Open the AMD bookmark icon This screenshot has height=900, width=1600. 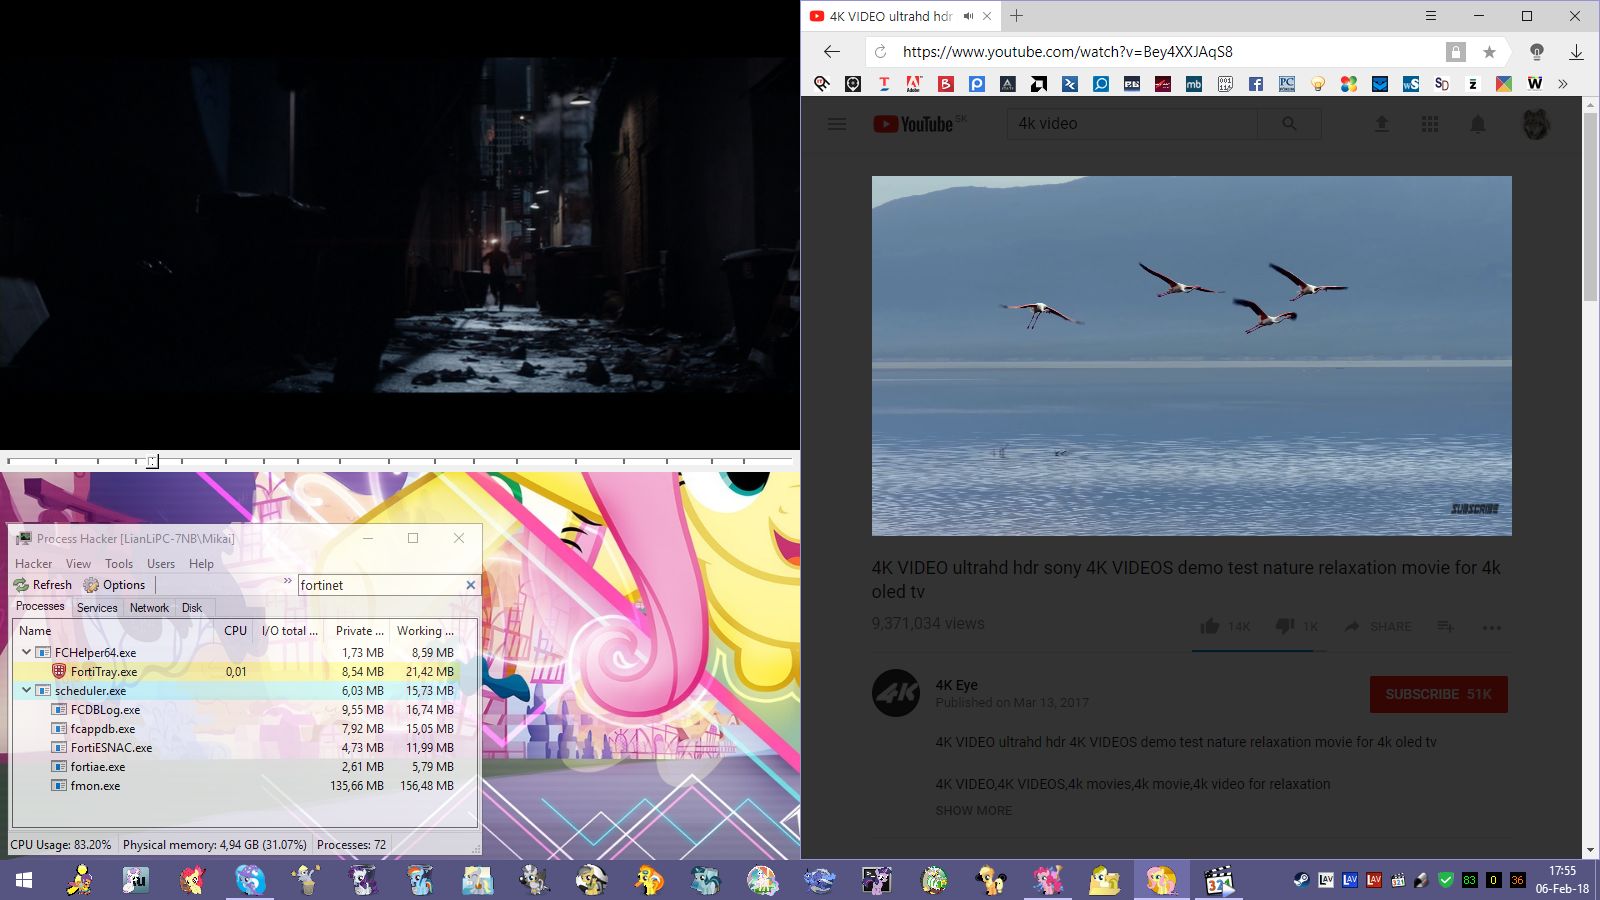click(1039, 84)
